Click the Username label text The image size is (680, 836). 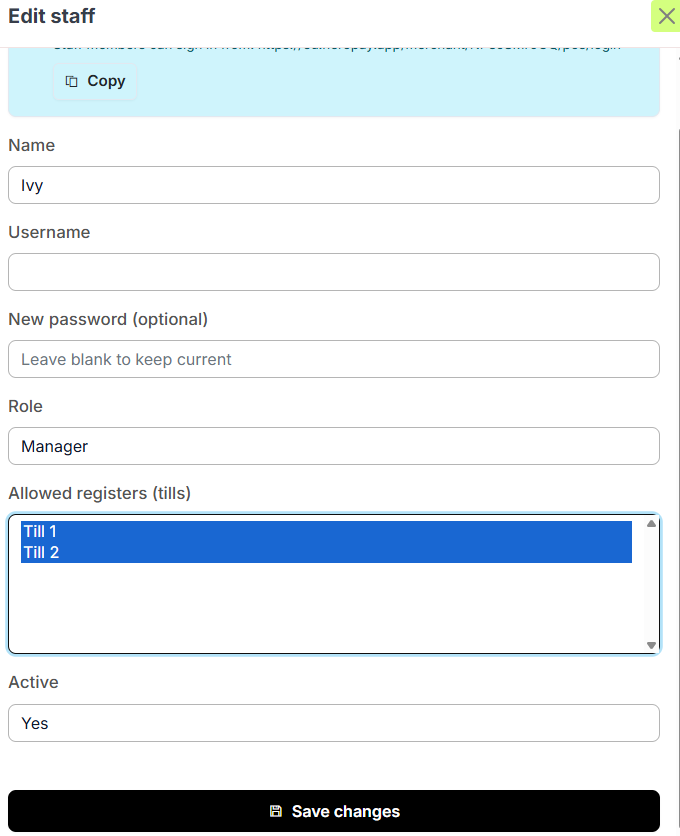49,232
